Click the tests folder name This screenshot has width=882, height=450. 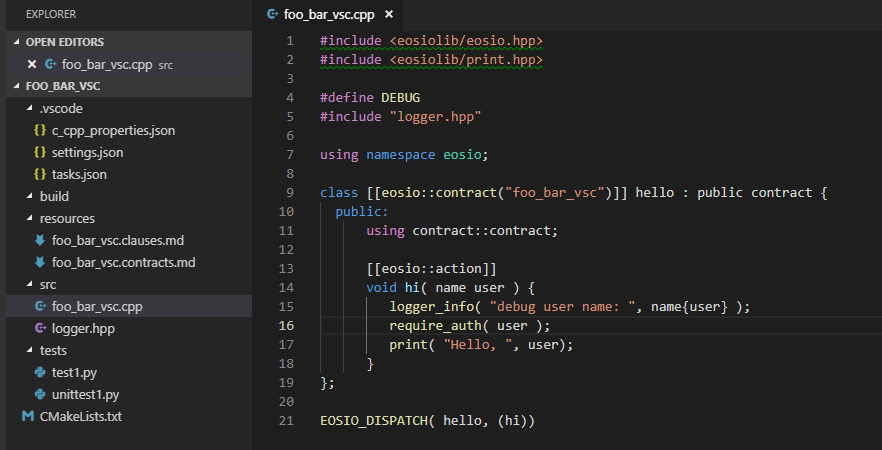(x=53, y=350)
